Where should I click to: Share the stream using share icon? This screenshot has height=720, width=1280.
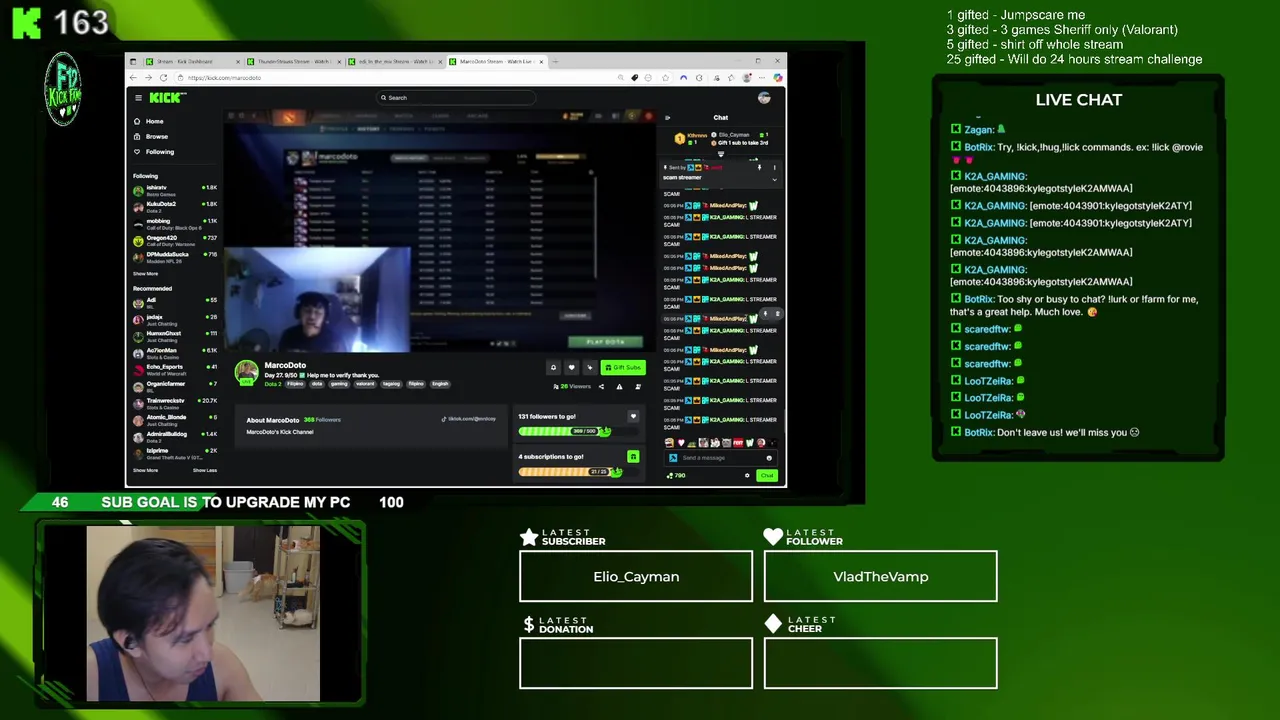601,386
